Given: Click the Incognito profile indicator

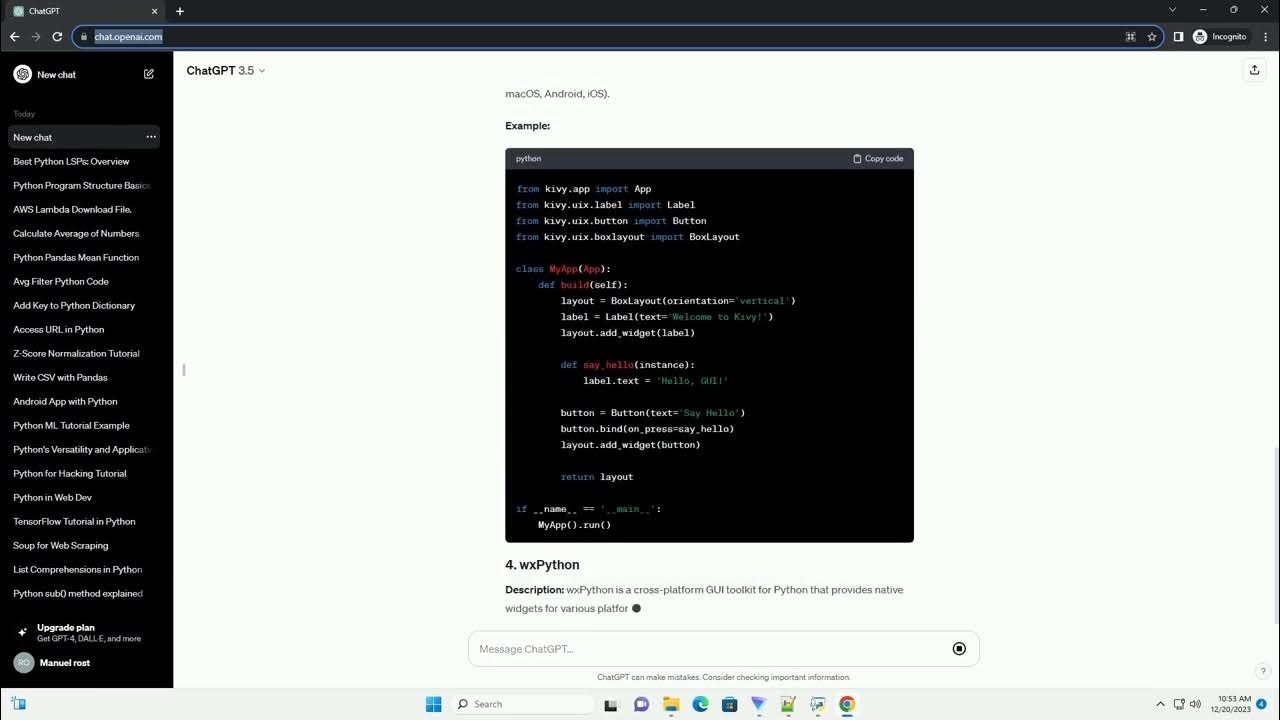Looking at the screenshot, I should tap(1220, 36).
